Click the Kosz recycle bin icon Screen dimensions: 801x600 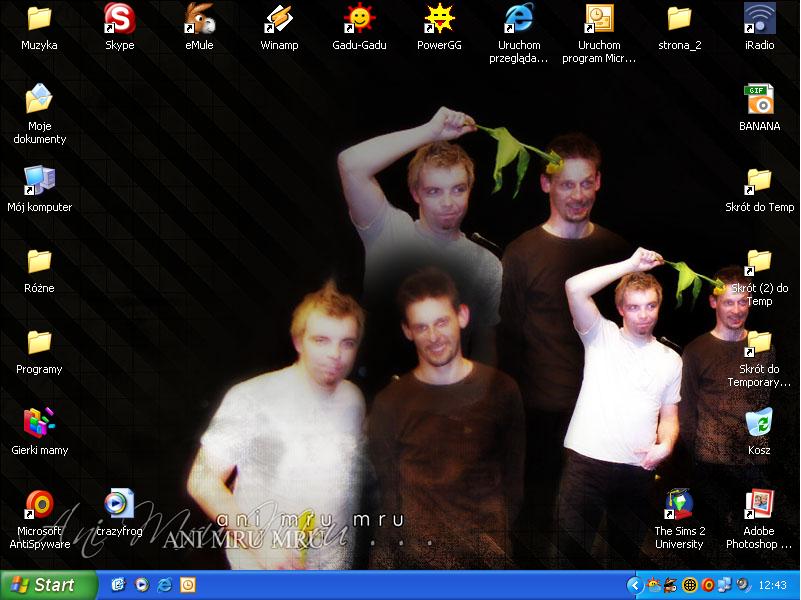click(759, 432)
